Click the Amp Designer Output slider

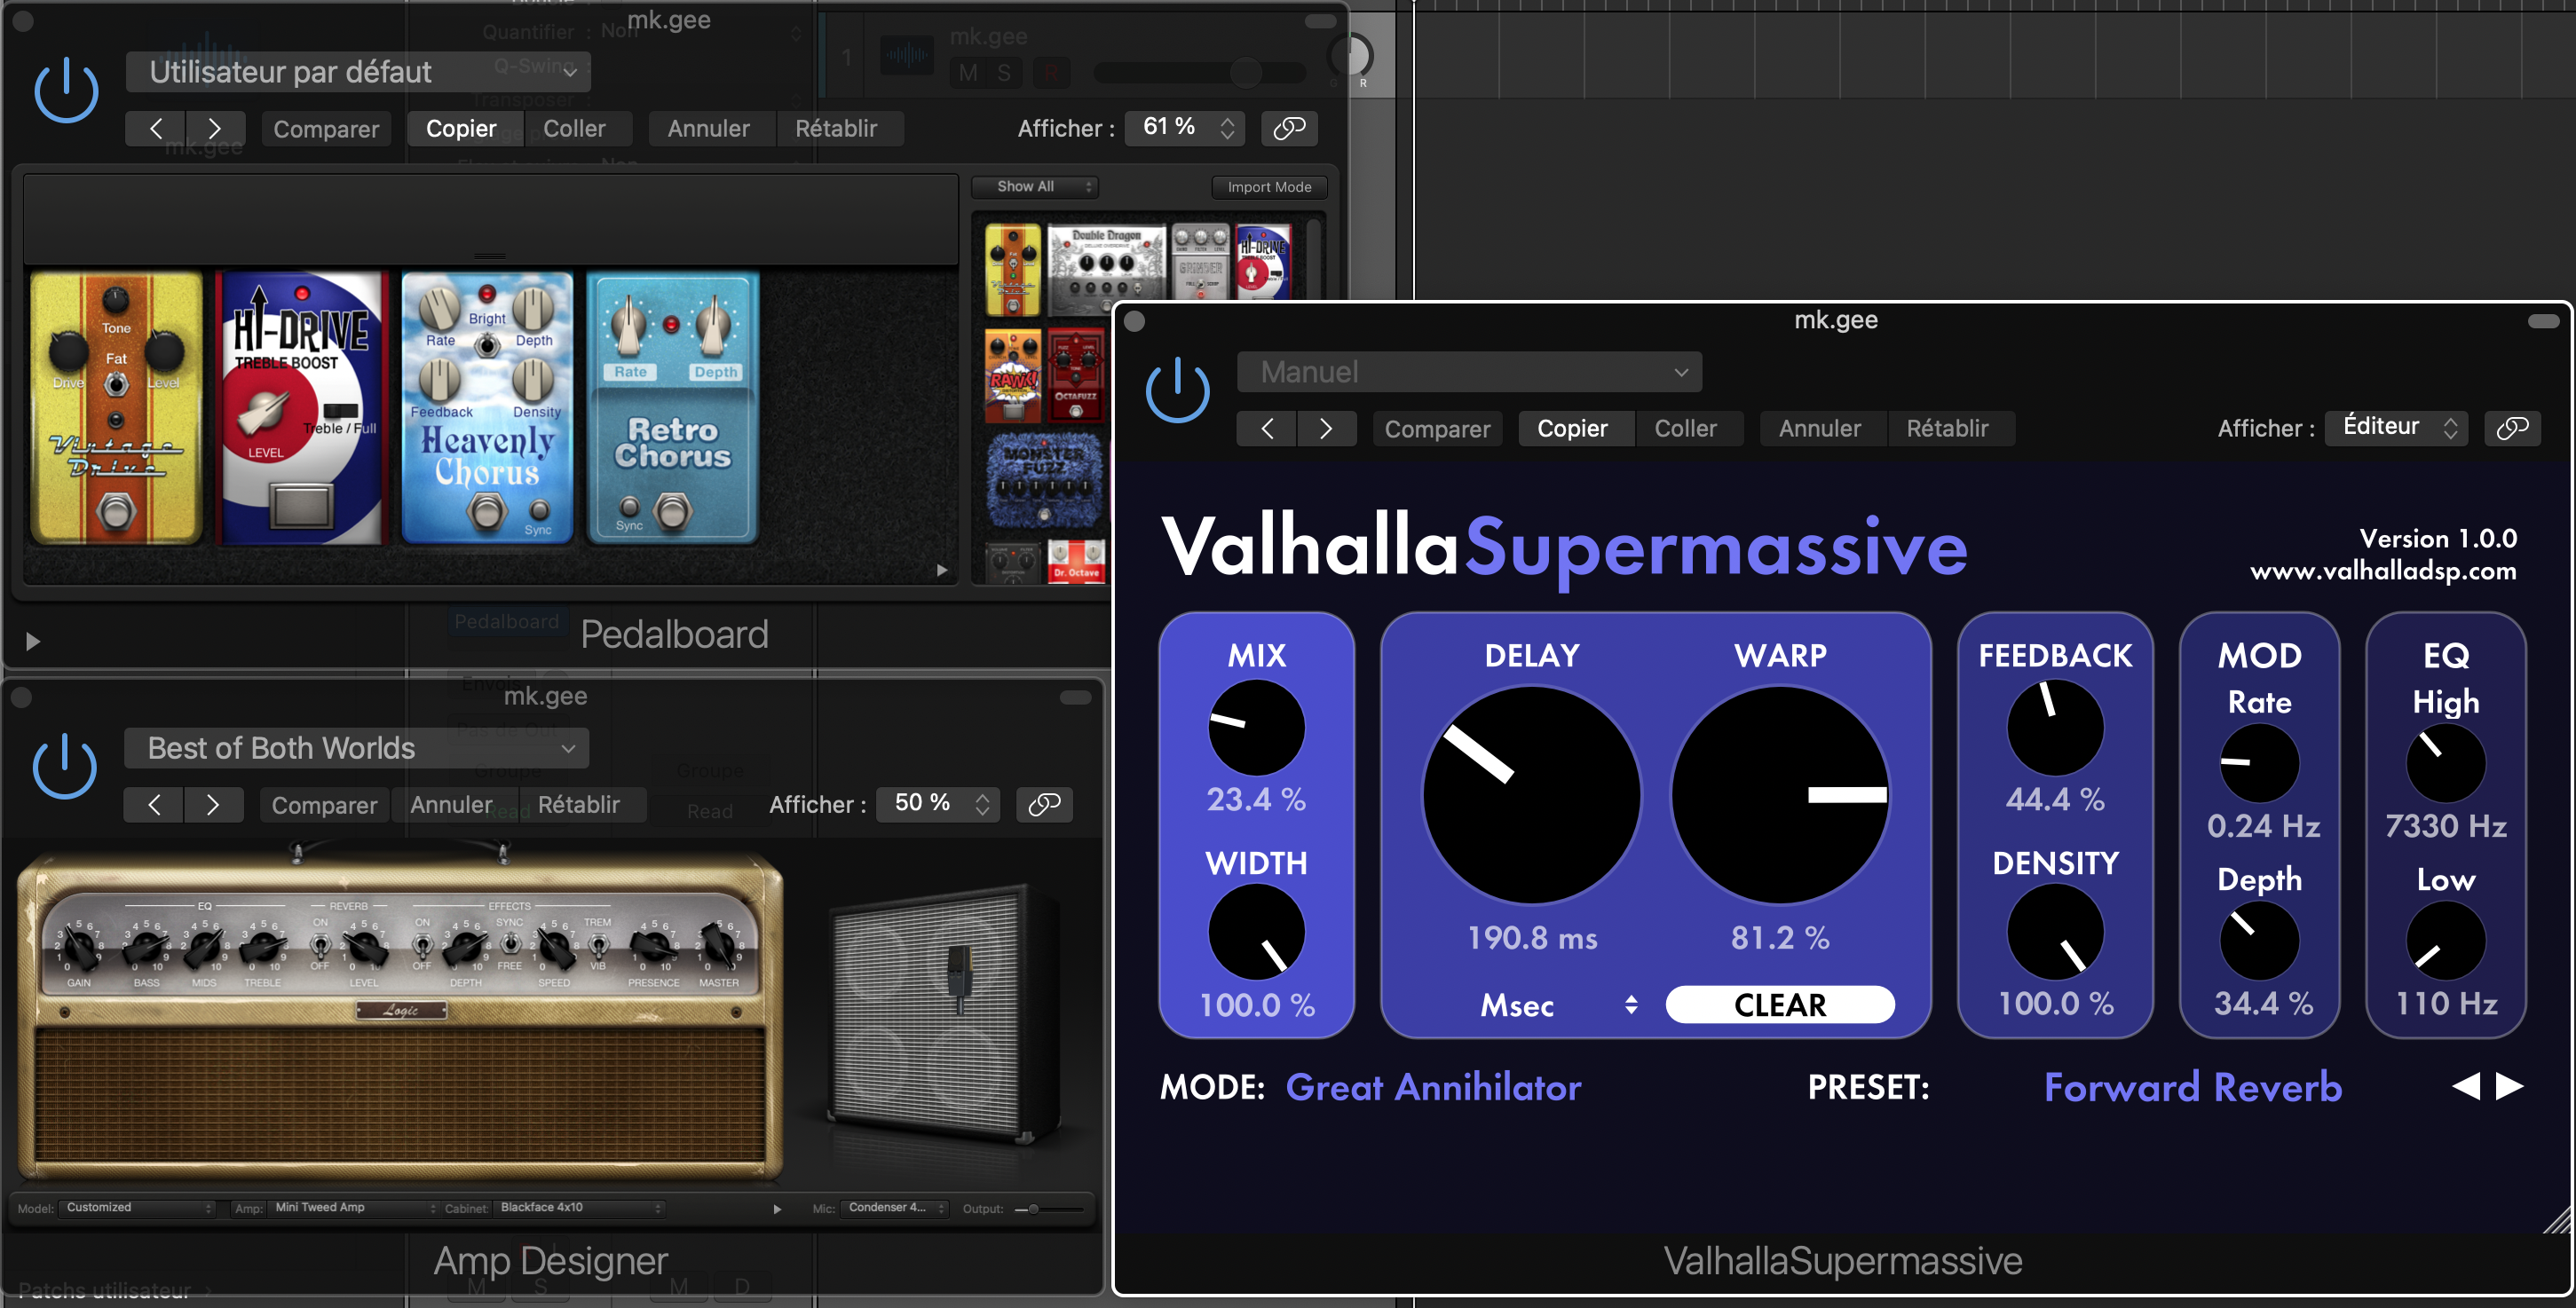click(1049, 1209)
